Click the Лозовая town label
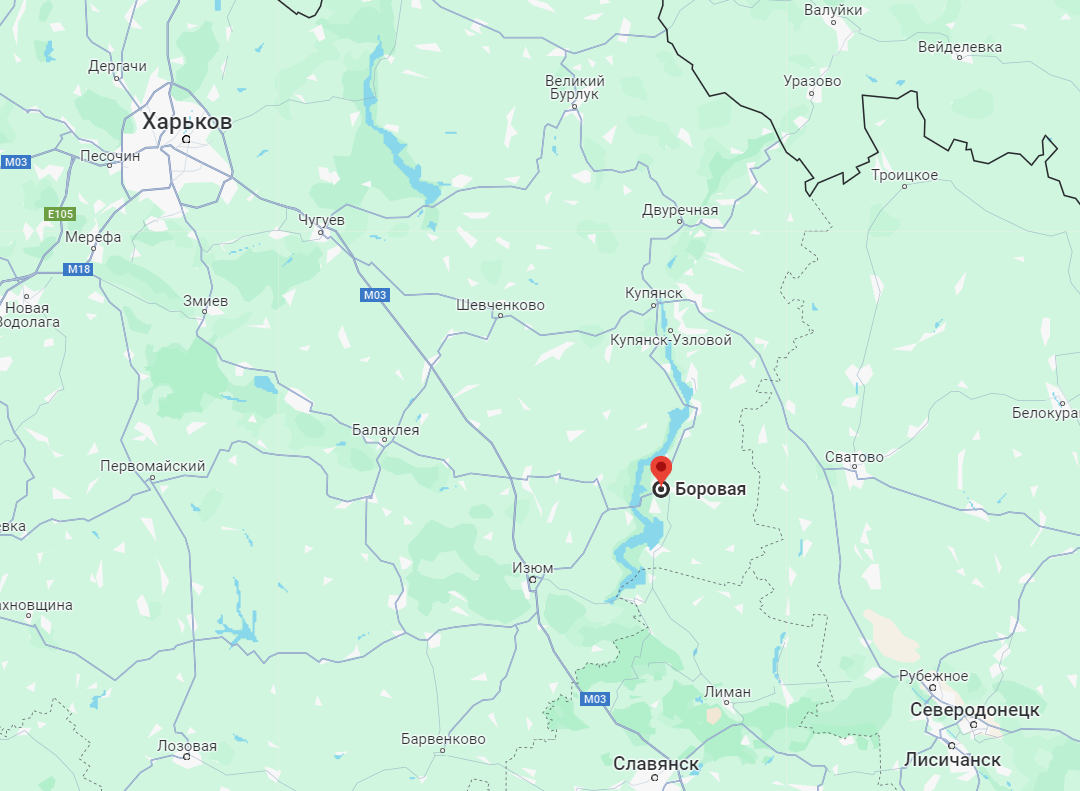Viewport: 1080px width, 791px height. tap(187, 746)
